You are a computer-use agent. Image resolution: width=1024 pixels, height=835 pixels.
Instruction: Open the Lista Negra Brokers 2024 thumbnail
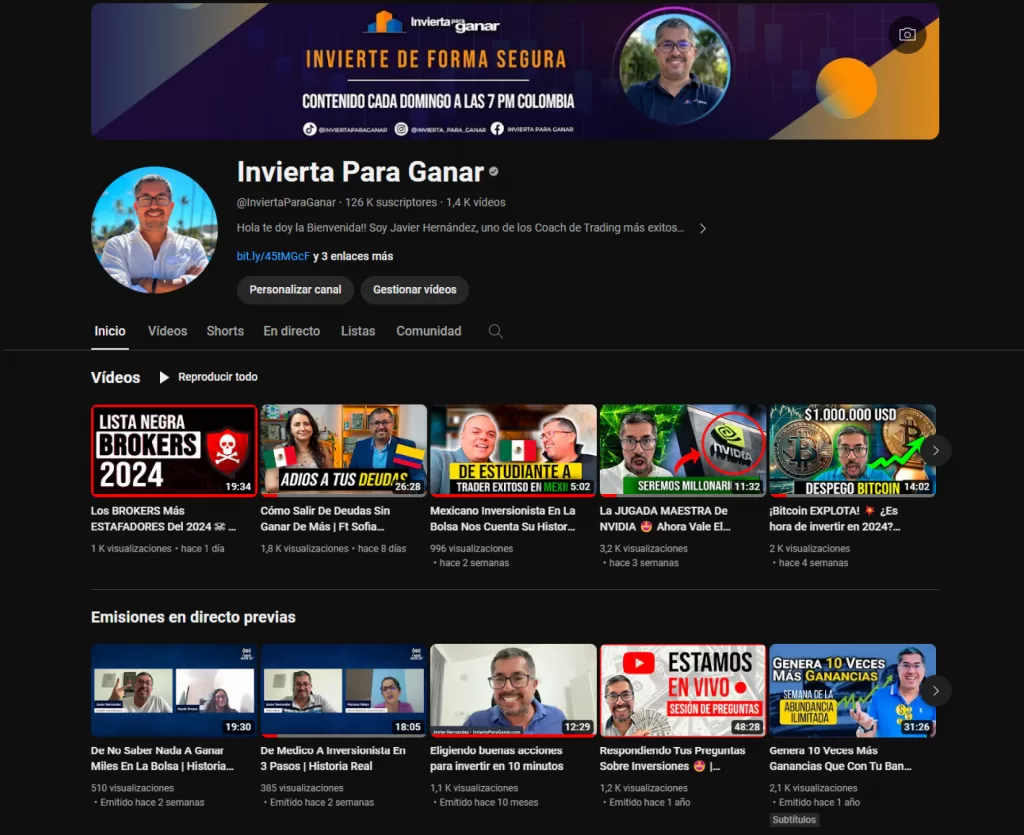(x=174, y=450)
